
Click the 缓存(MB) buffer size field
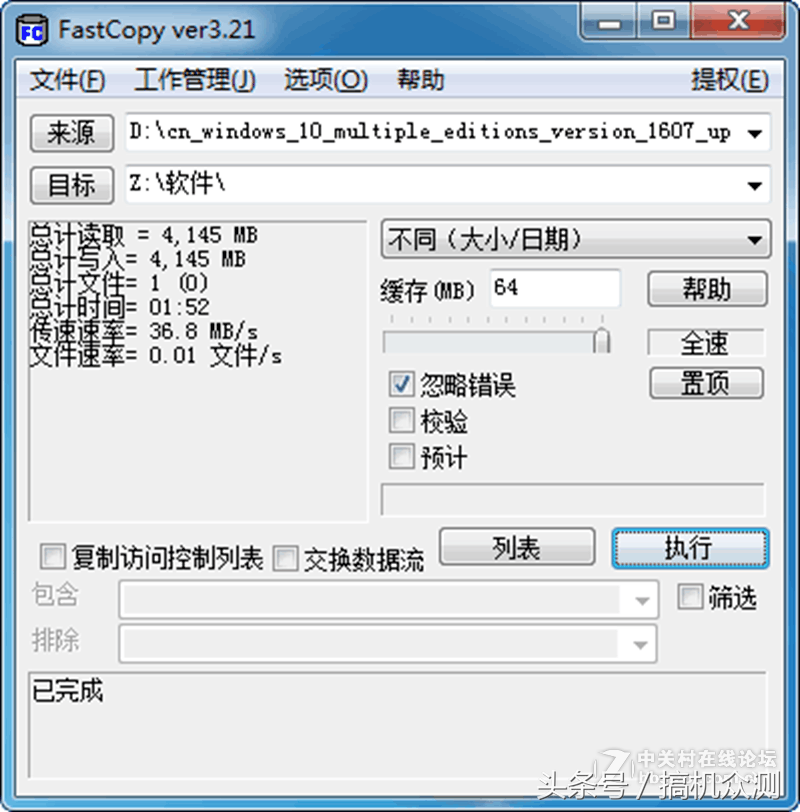click(x=555, y=288)
